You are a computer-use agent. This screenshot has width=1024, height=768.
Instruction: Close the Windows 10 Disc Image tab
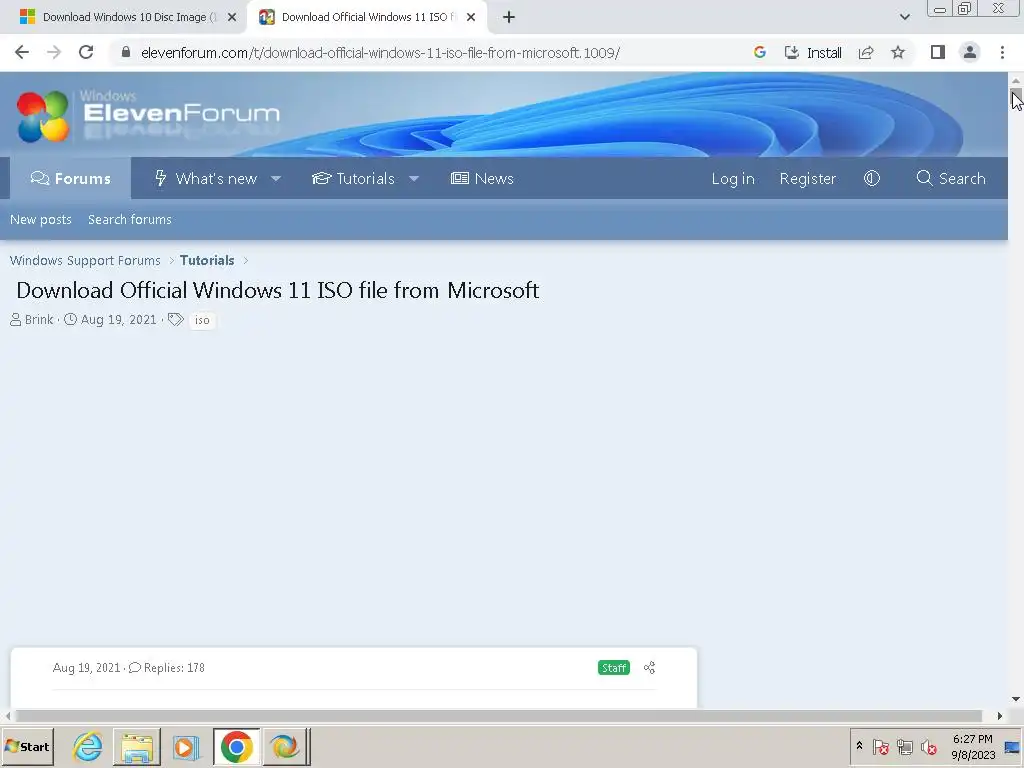[x=232, y=17]
